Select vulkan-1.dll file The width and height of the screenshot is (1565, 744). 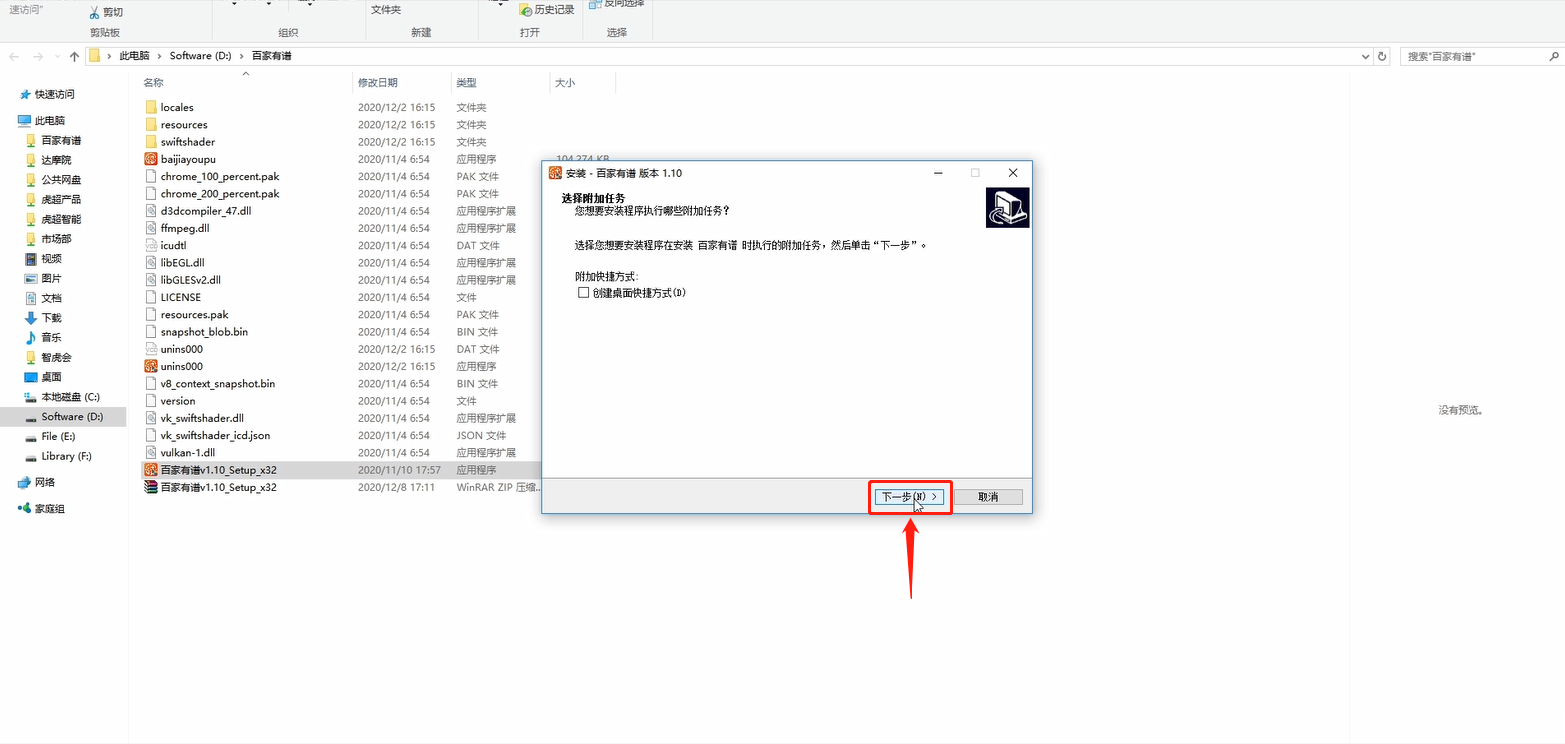[x=188, y=452]
